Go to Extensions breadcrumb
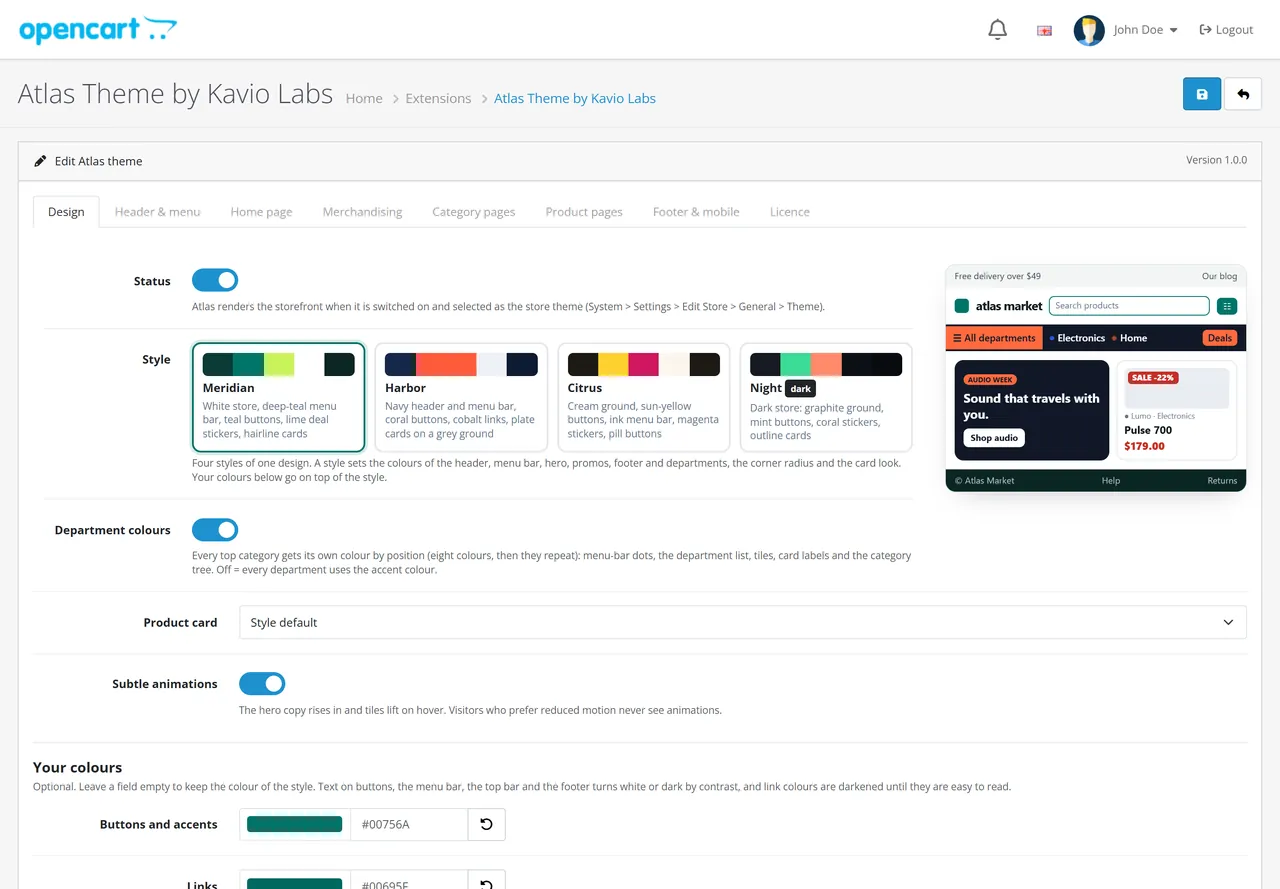 pos(438,98)
